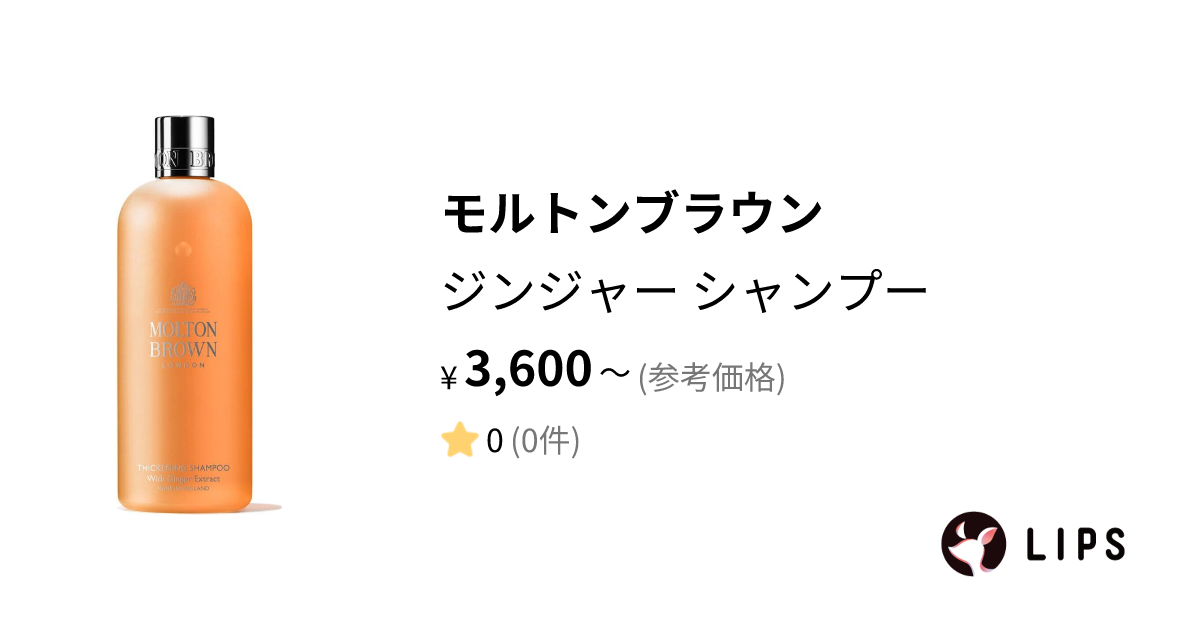Click the LIPS wordmark text
The height and width of the screenshot is (630, 1200).
coord(1075,543)
